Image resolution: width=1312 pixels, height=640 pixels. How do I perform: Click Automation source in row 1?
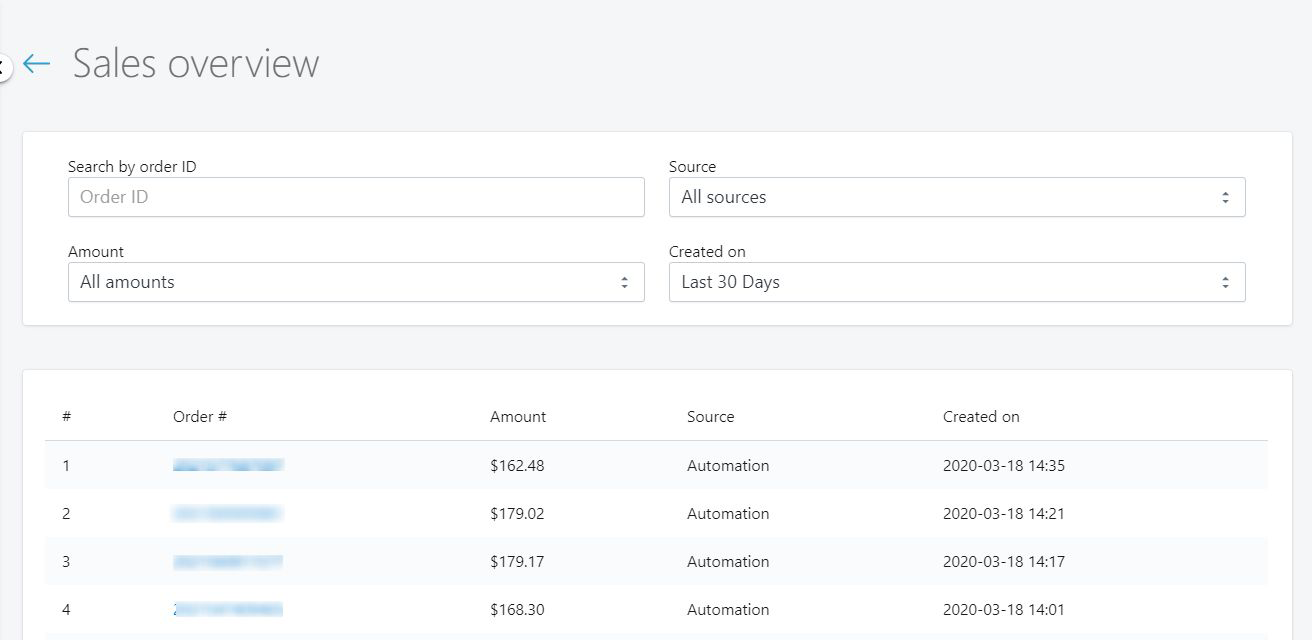click(728, 466)
